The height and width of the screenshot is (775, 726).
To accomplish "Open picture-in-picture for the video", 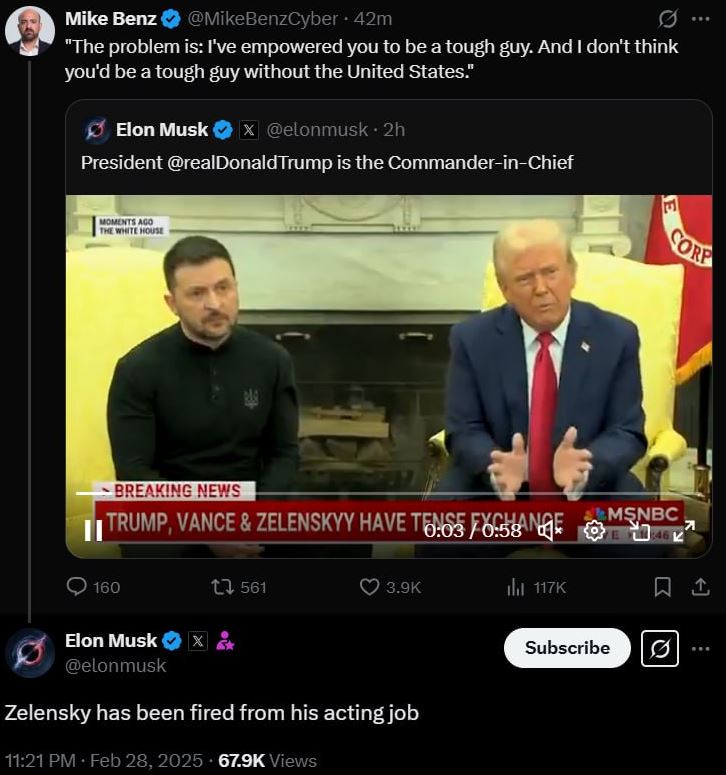I will (x=639, y=530).
